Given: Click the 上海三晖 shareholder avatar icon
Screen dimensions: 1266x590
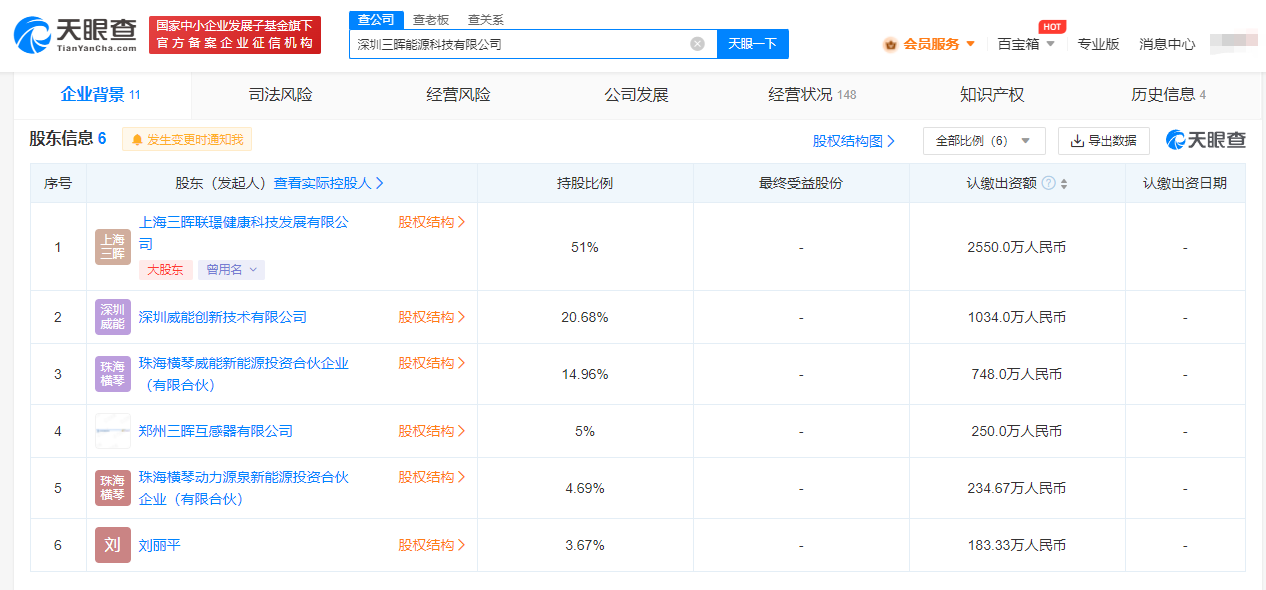Looking at the screenshot, I should 113,247.
